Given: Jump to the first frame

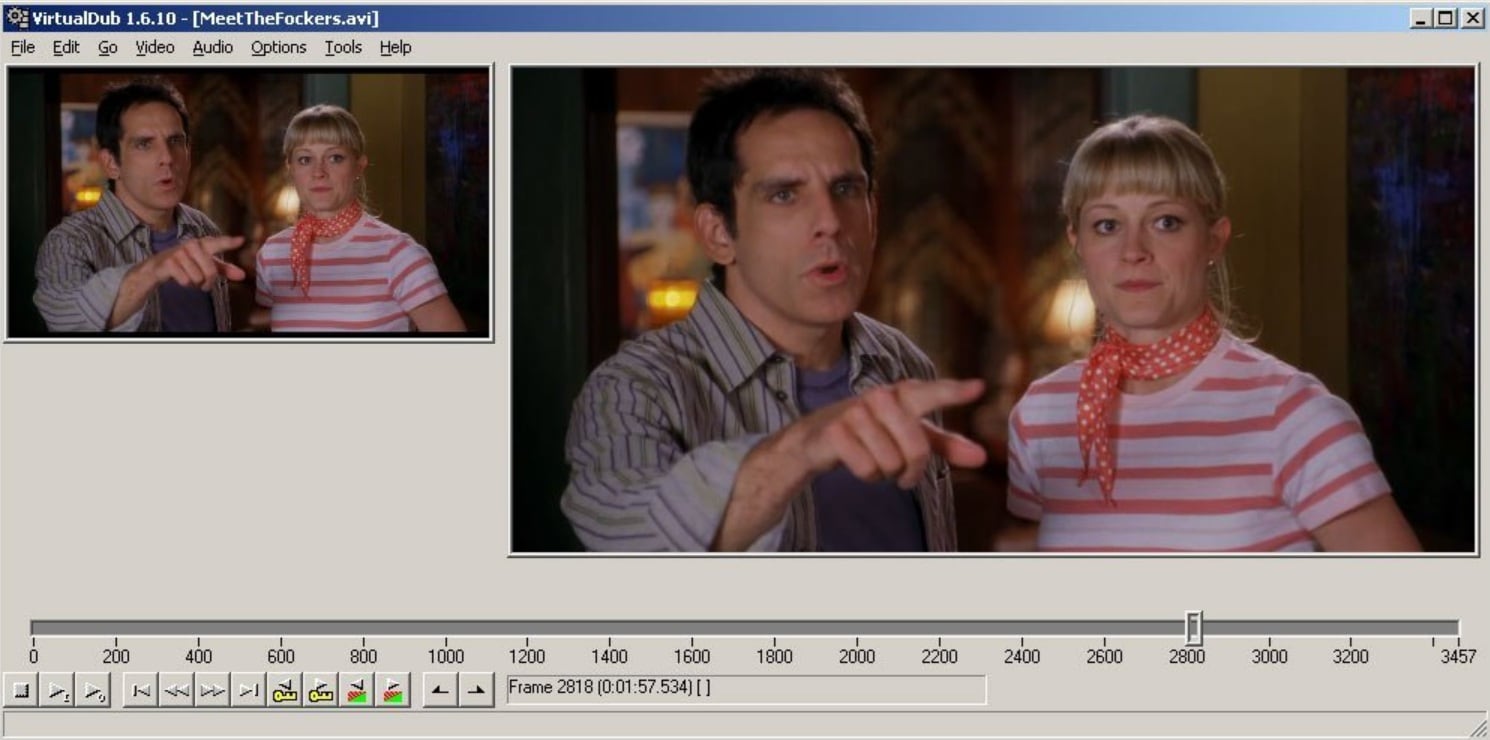Looking at the screenshot, I should tap(140, 688).
